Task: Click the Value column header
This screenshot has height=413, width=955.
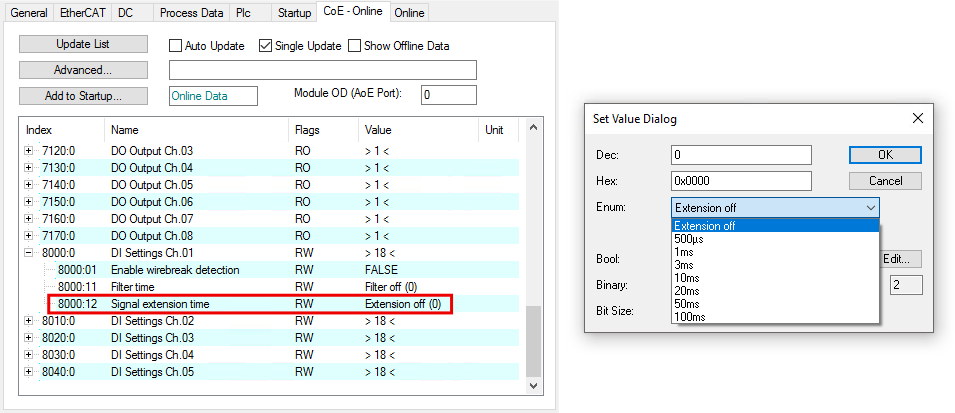Action: (x=418, y=130)
